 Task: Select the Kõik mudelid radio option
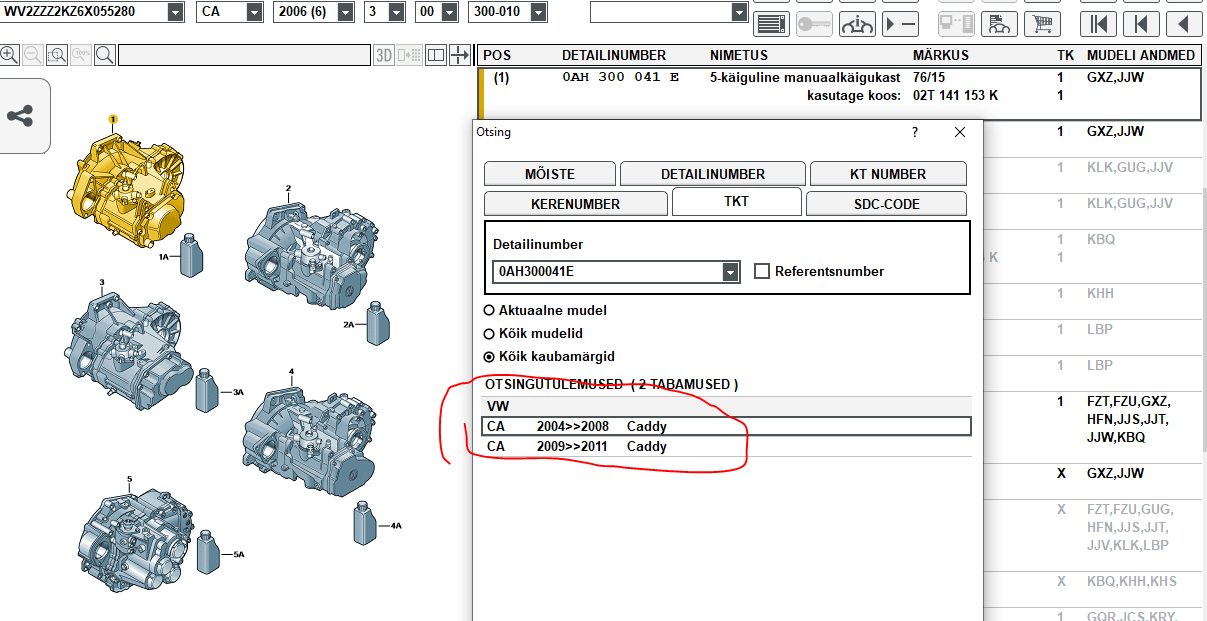click(x=489, y=334)
